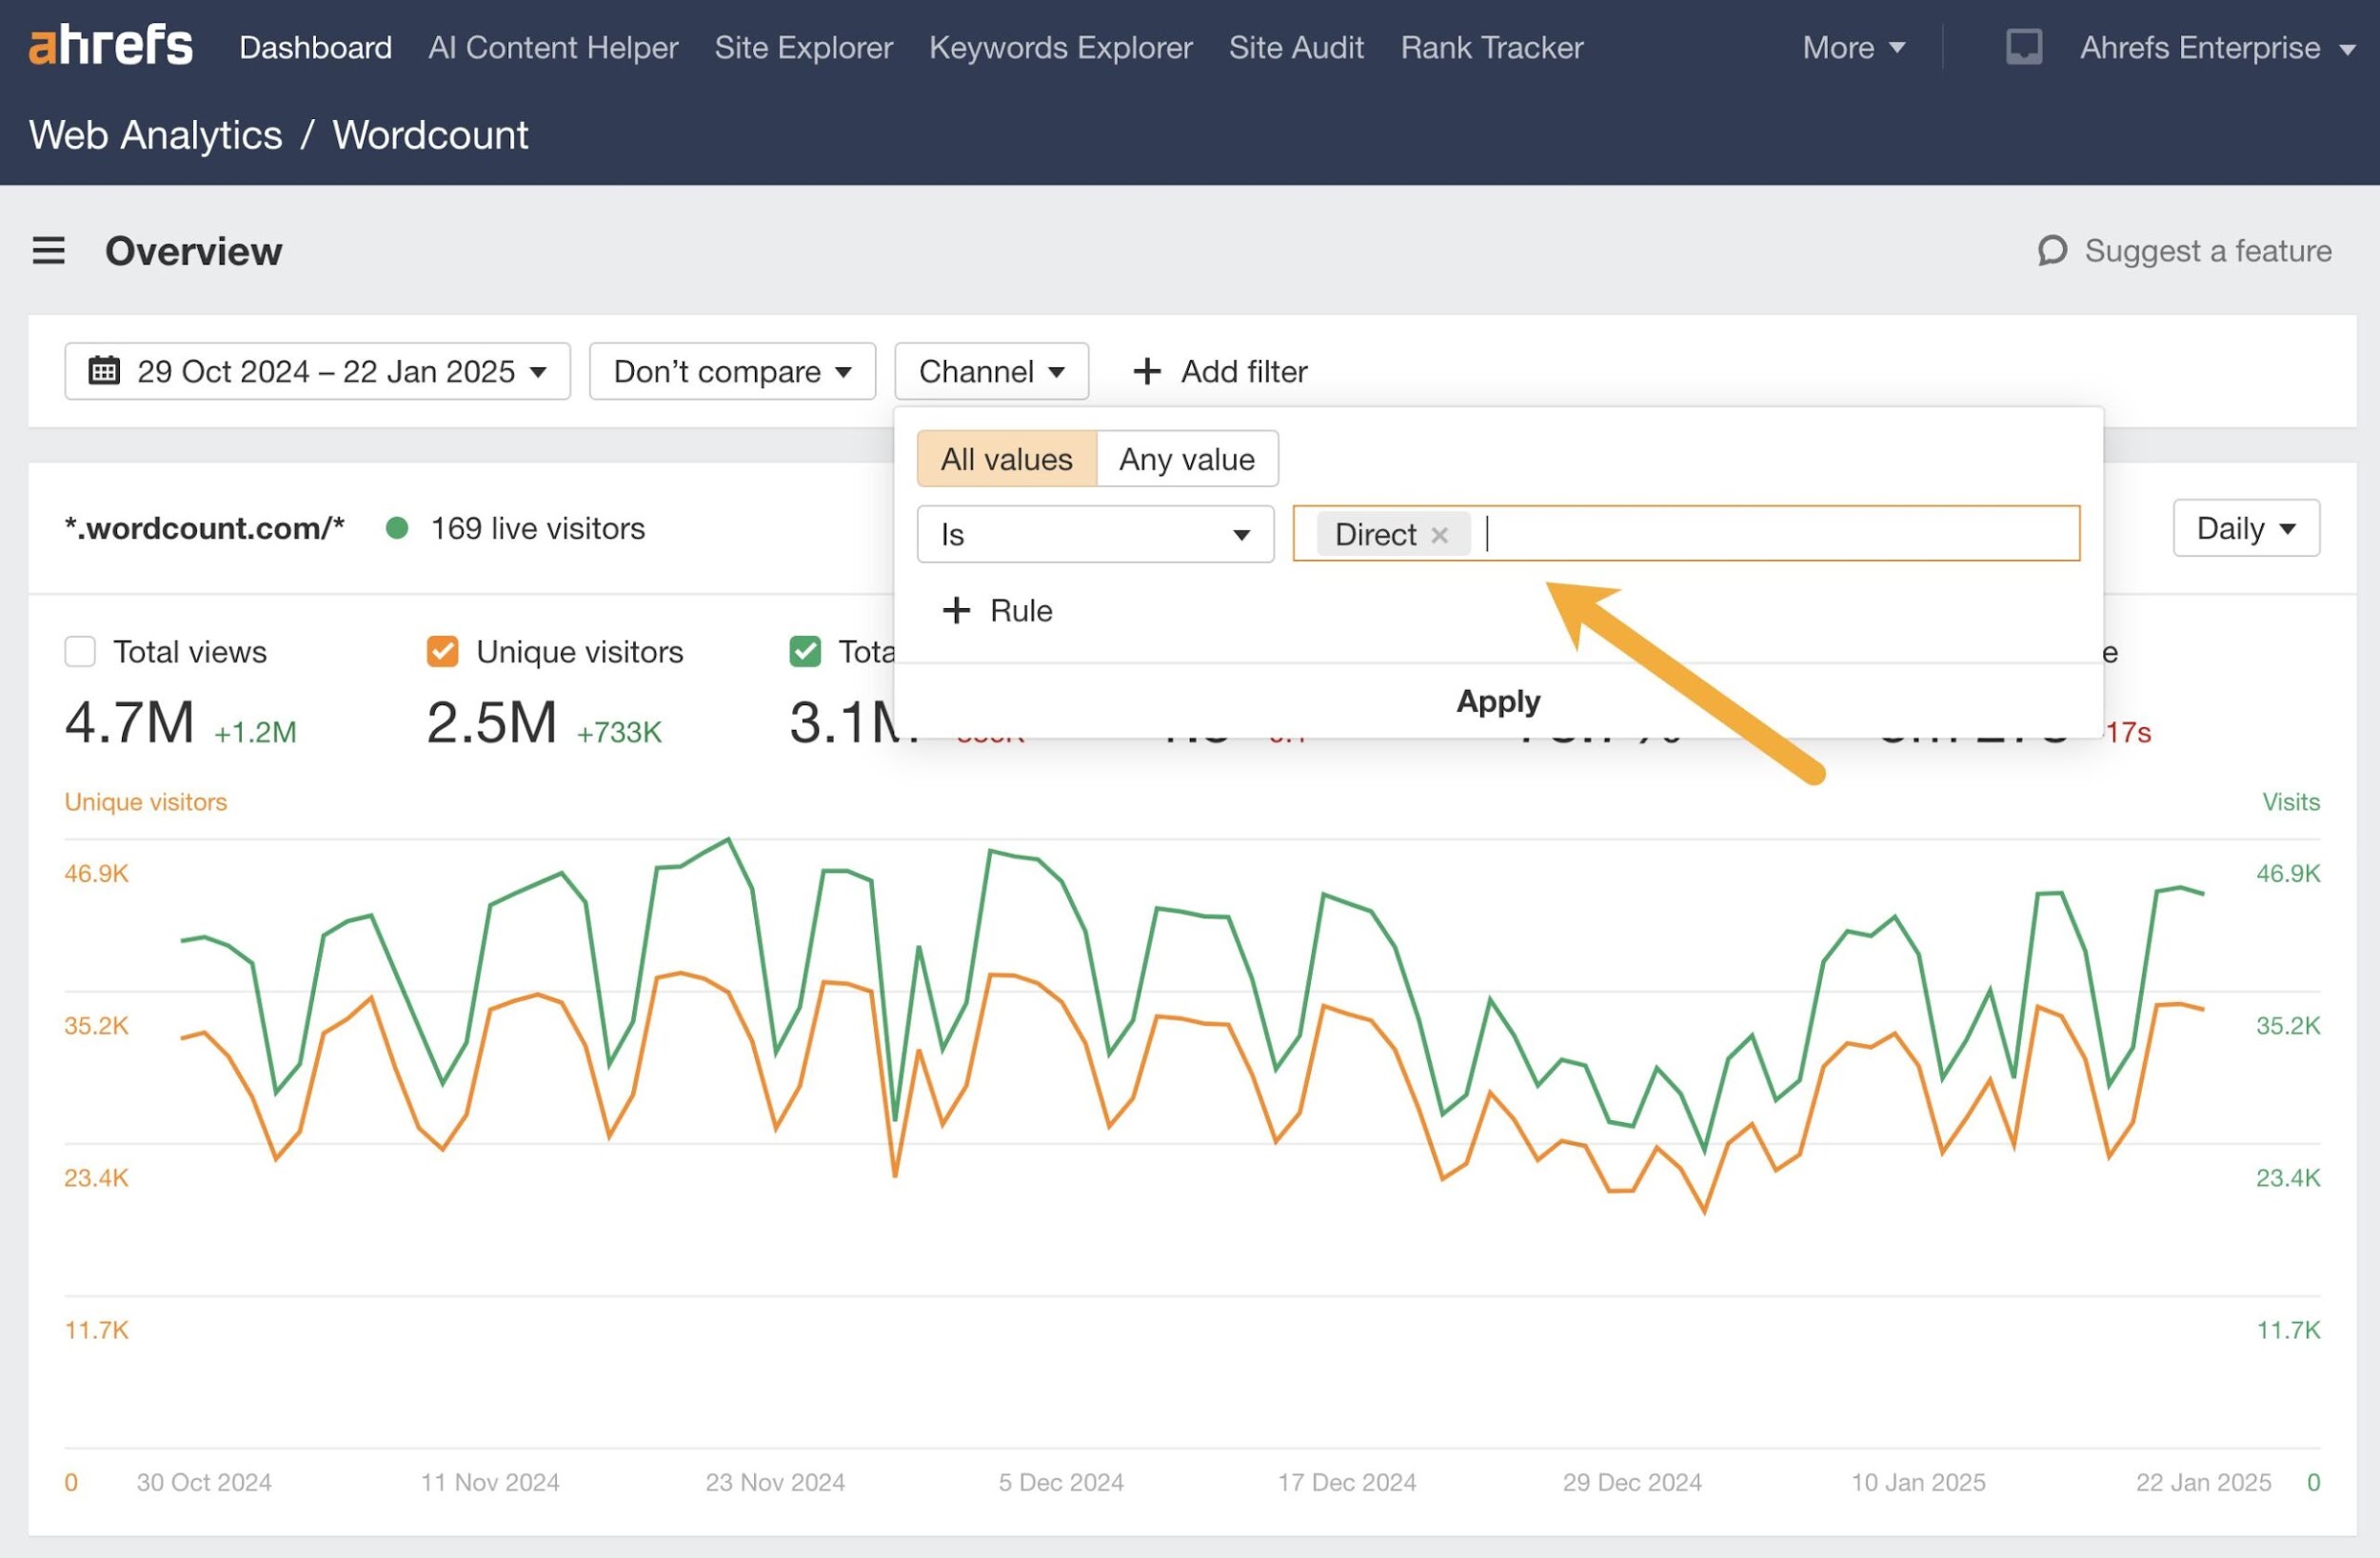Open Site Explorer in the top menu

coord(803,47)
